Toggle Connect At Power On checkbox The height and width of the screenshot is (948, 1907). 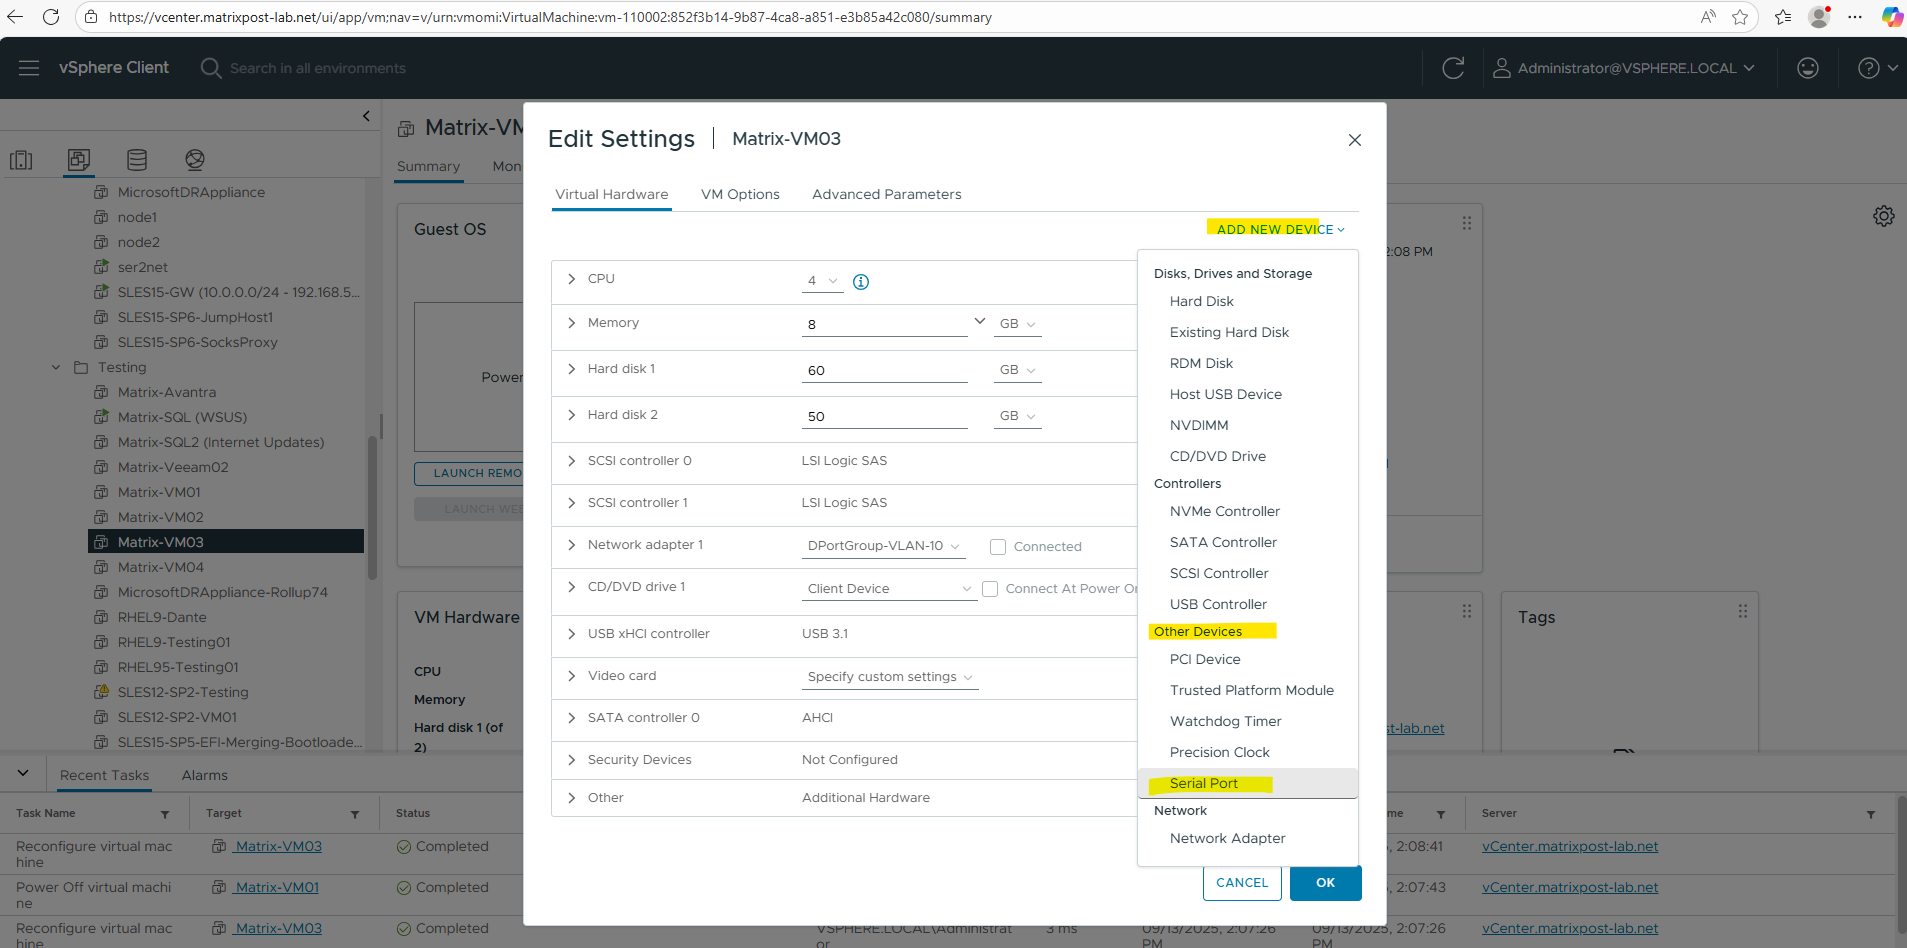pos(990,589)
